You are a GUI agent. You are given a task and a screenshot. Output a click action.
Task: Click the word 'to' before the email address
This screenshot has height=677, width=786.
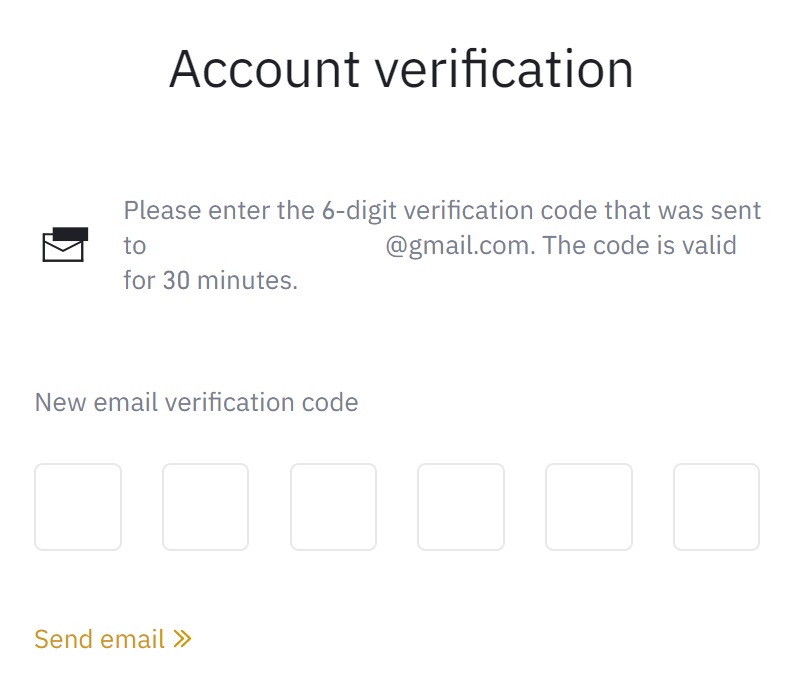pyautogui.click(x=135, y=246)
